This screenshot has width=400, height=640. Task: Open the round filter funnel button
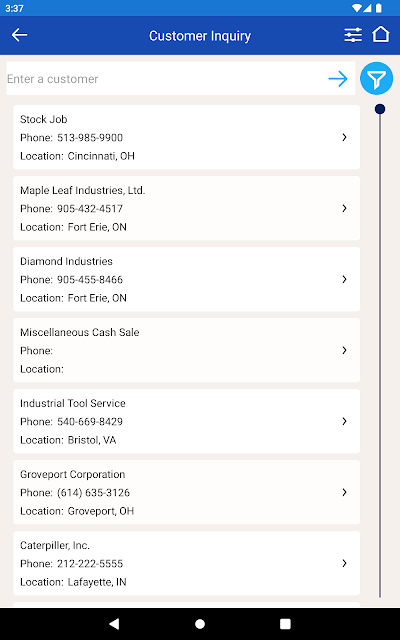tap(376, 78)
